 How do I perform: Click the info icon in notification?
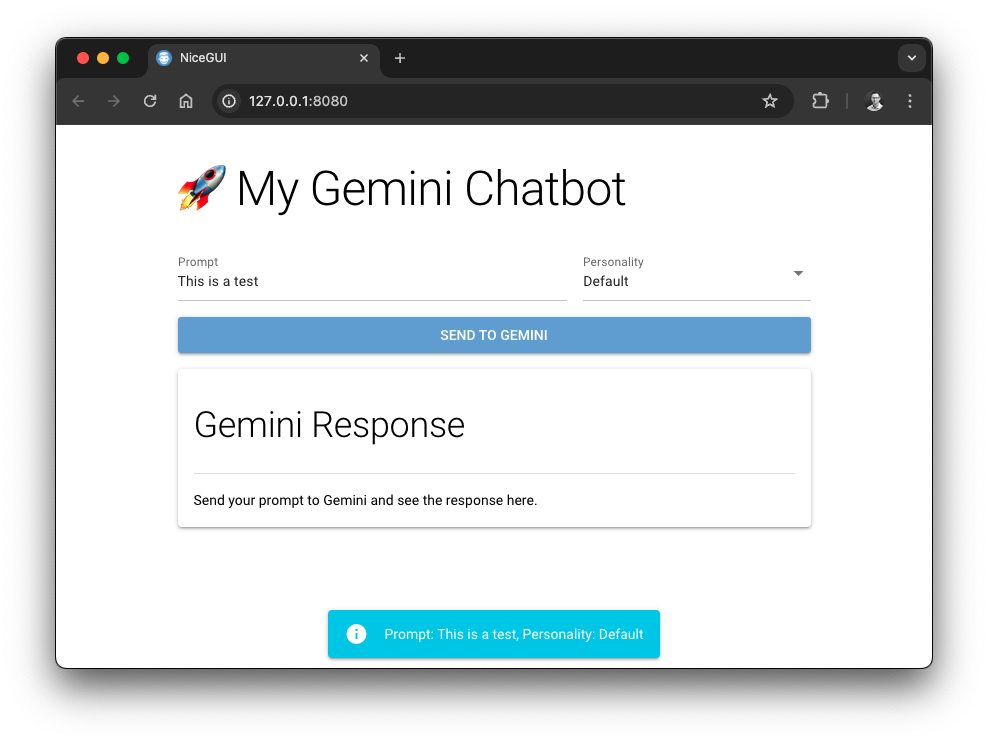click(356, 634)
